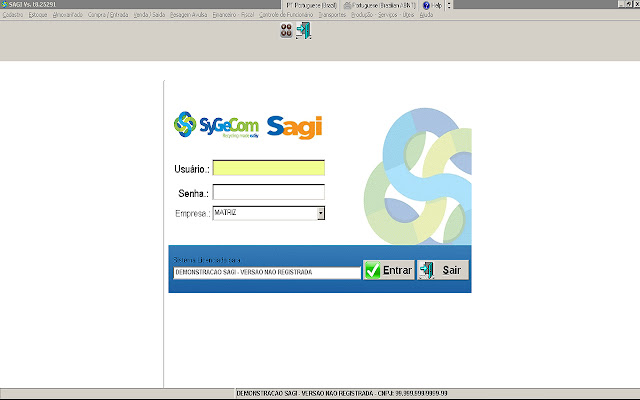This screenshot has height=400, width=640.
Task: Click the Sair button to exit
Action: tap(443, 270)
